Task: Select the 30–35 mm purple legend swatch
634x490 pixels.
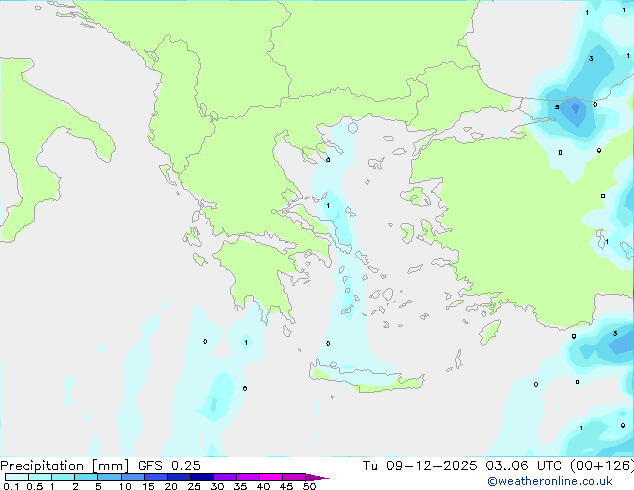Action: tap(225, 477)
